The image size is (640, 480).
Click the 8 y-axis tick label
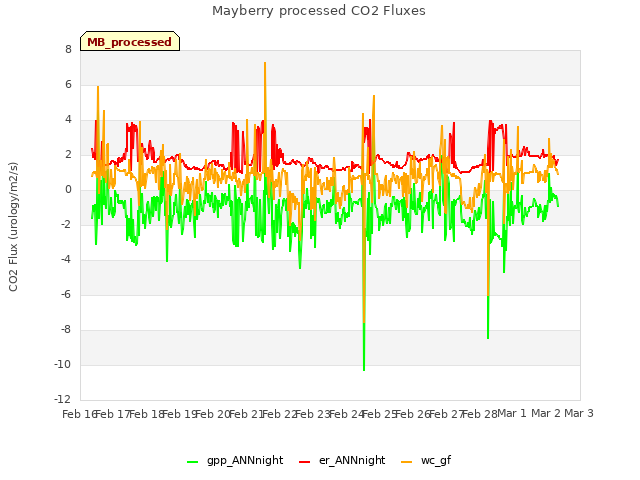tap(68, 49)
